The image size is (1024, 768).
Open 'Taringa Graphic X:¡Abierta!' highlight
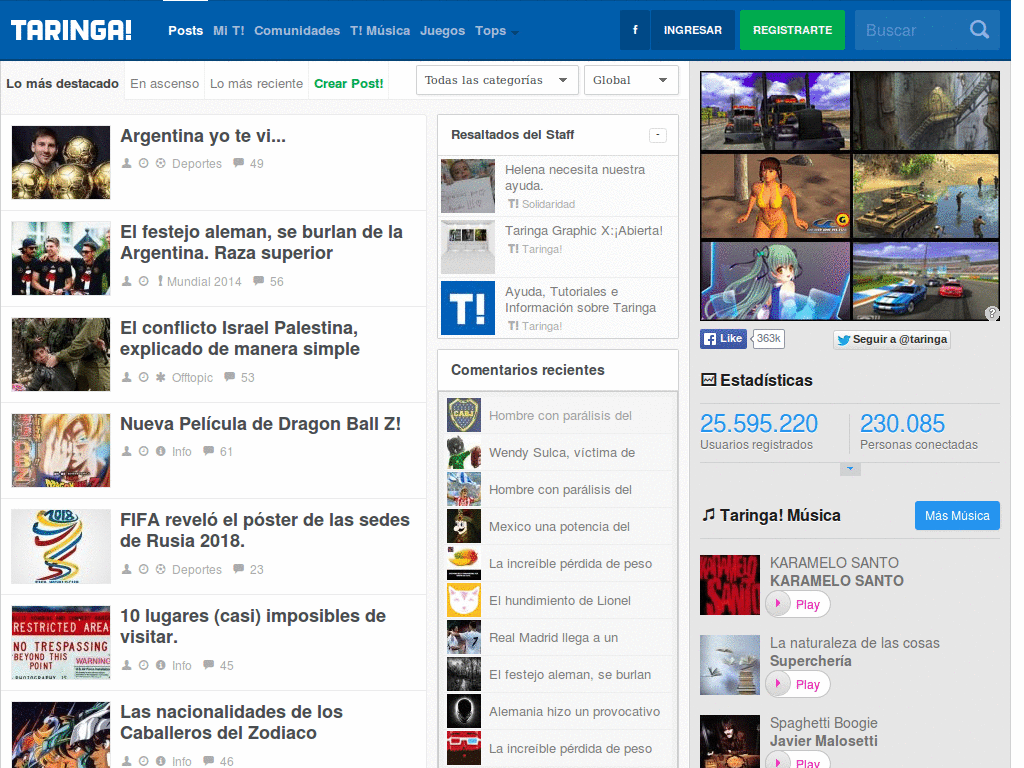(583, 231)
